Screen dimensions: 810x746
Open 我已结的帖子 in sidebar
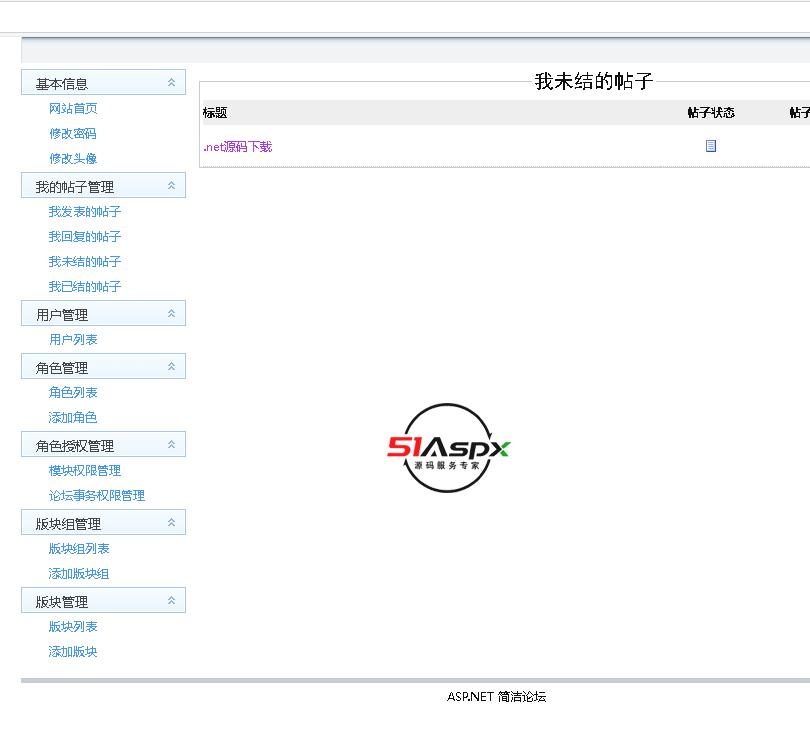[x=85, y=286]
